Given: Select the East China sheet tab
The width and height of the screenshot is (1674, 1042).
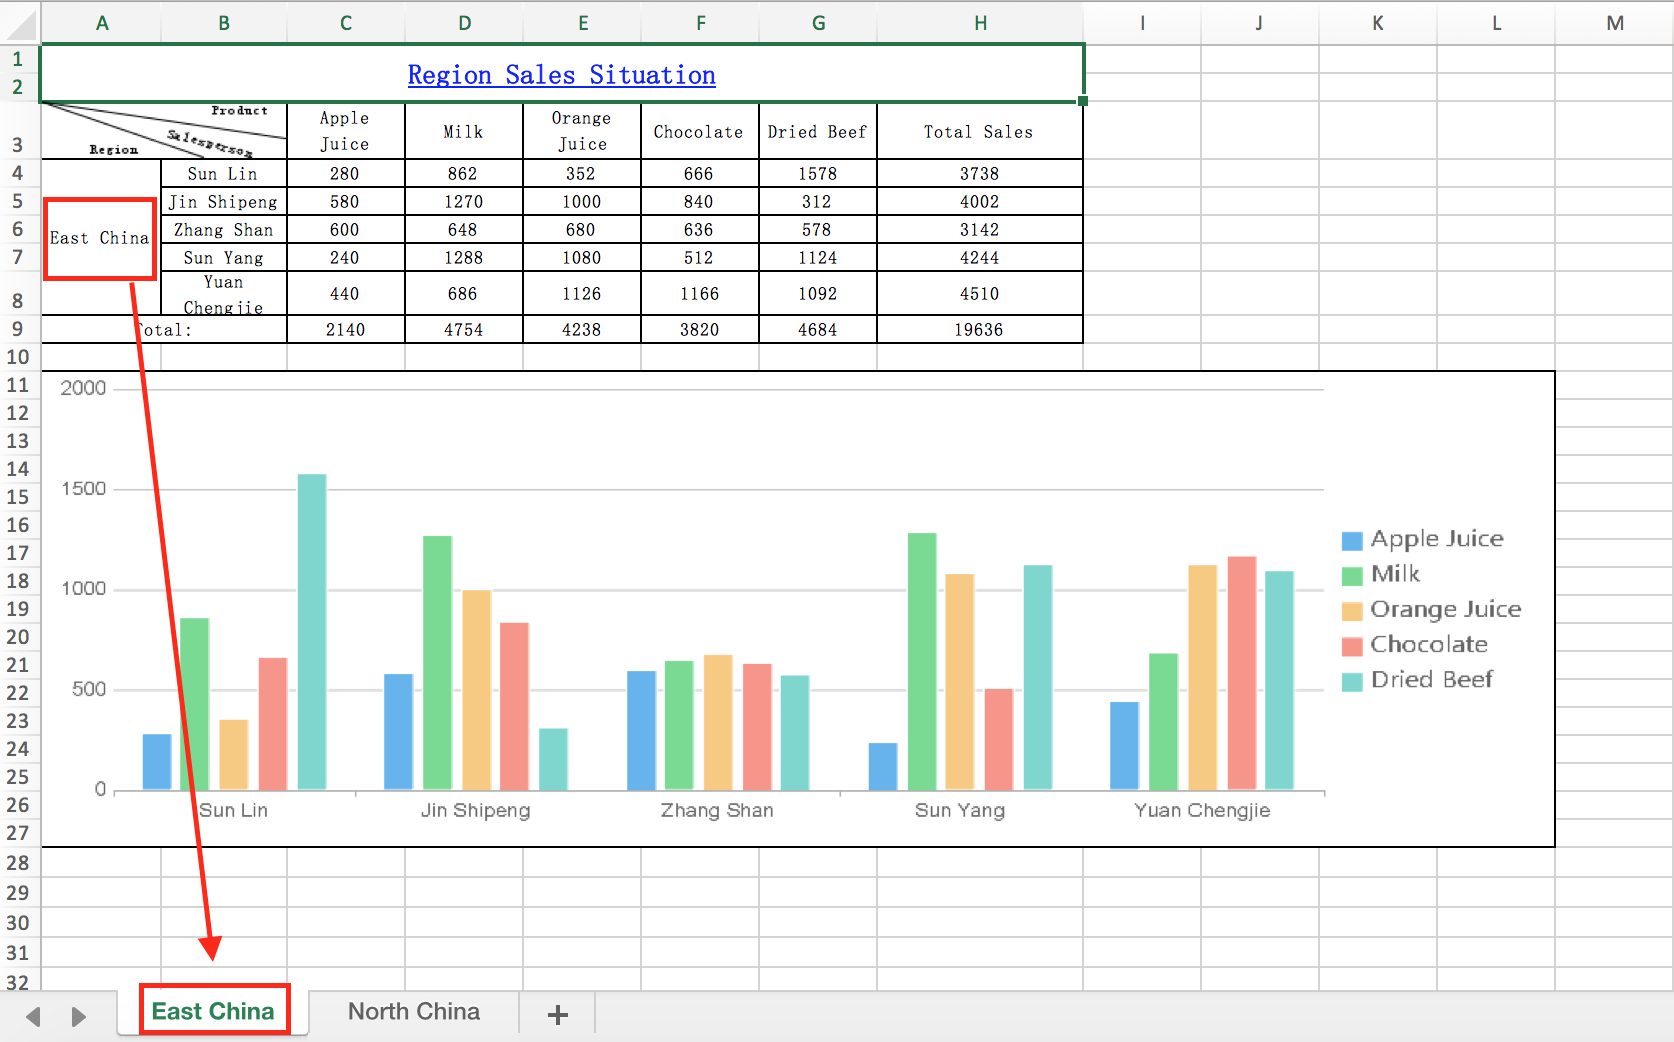Looking at the screenshot, I should [x=213, y=1011].
